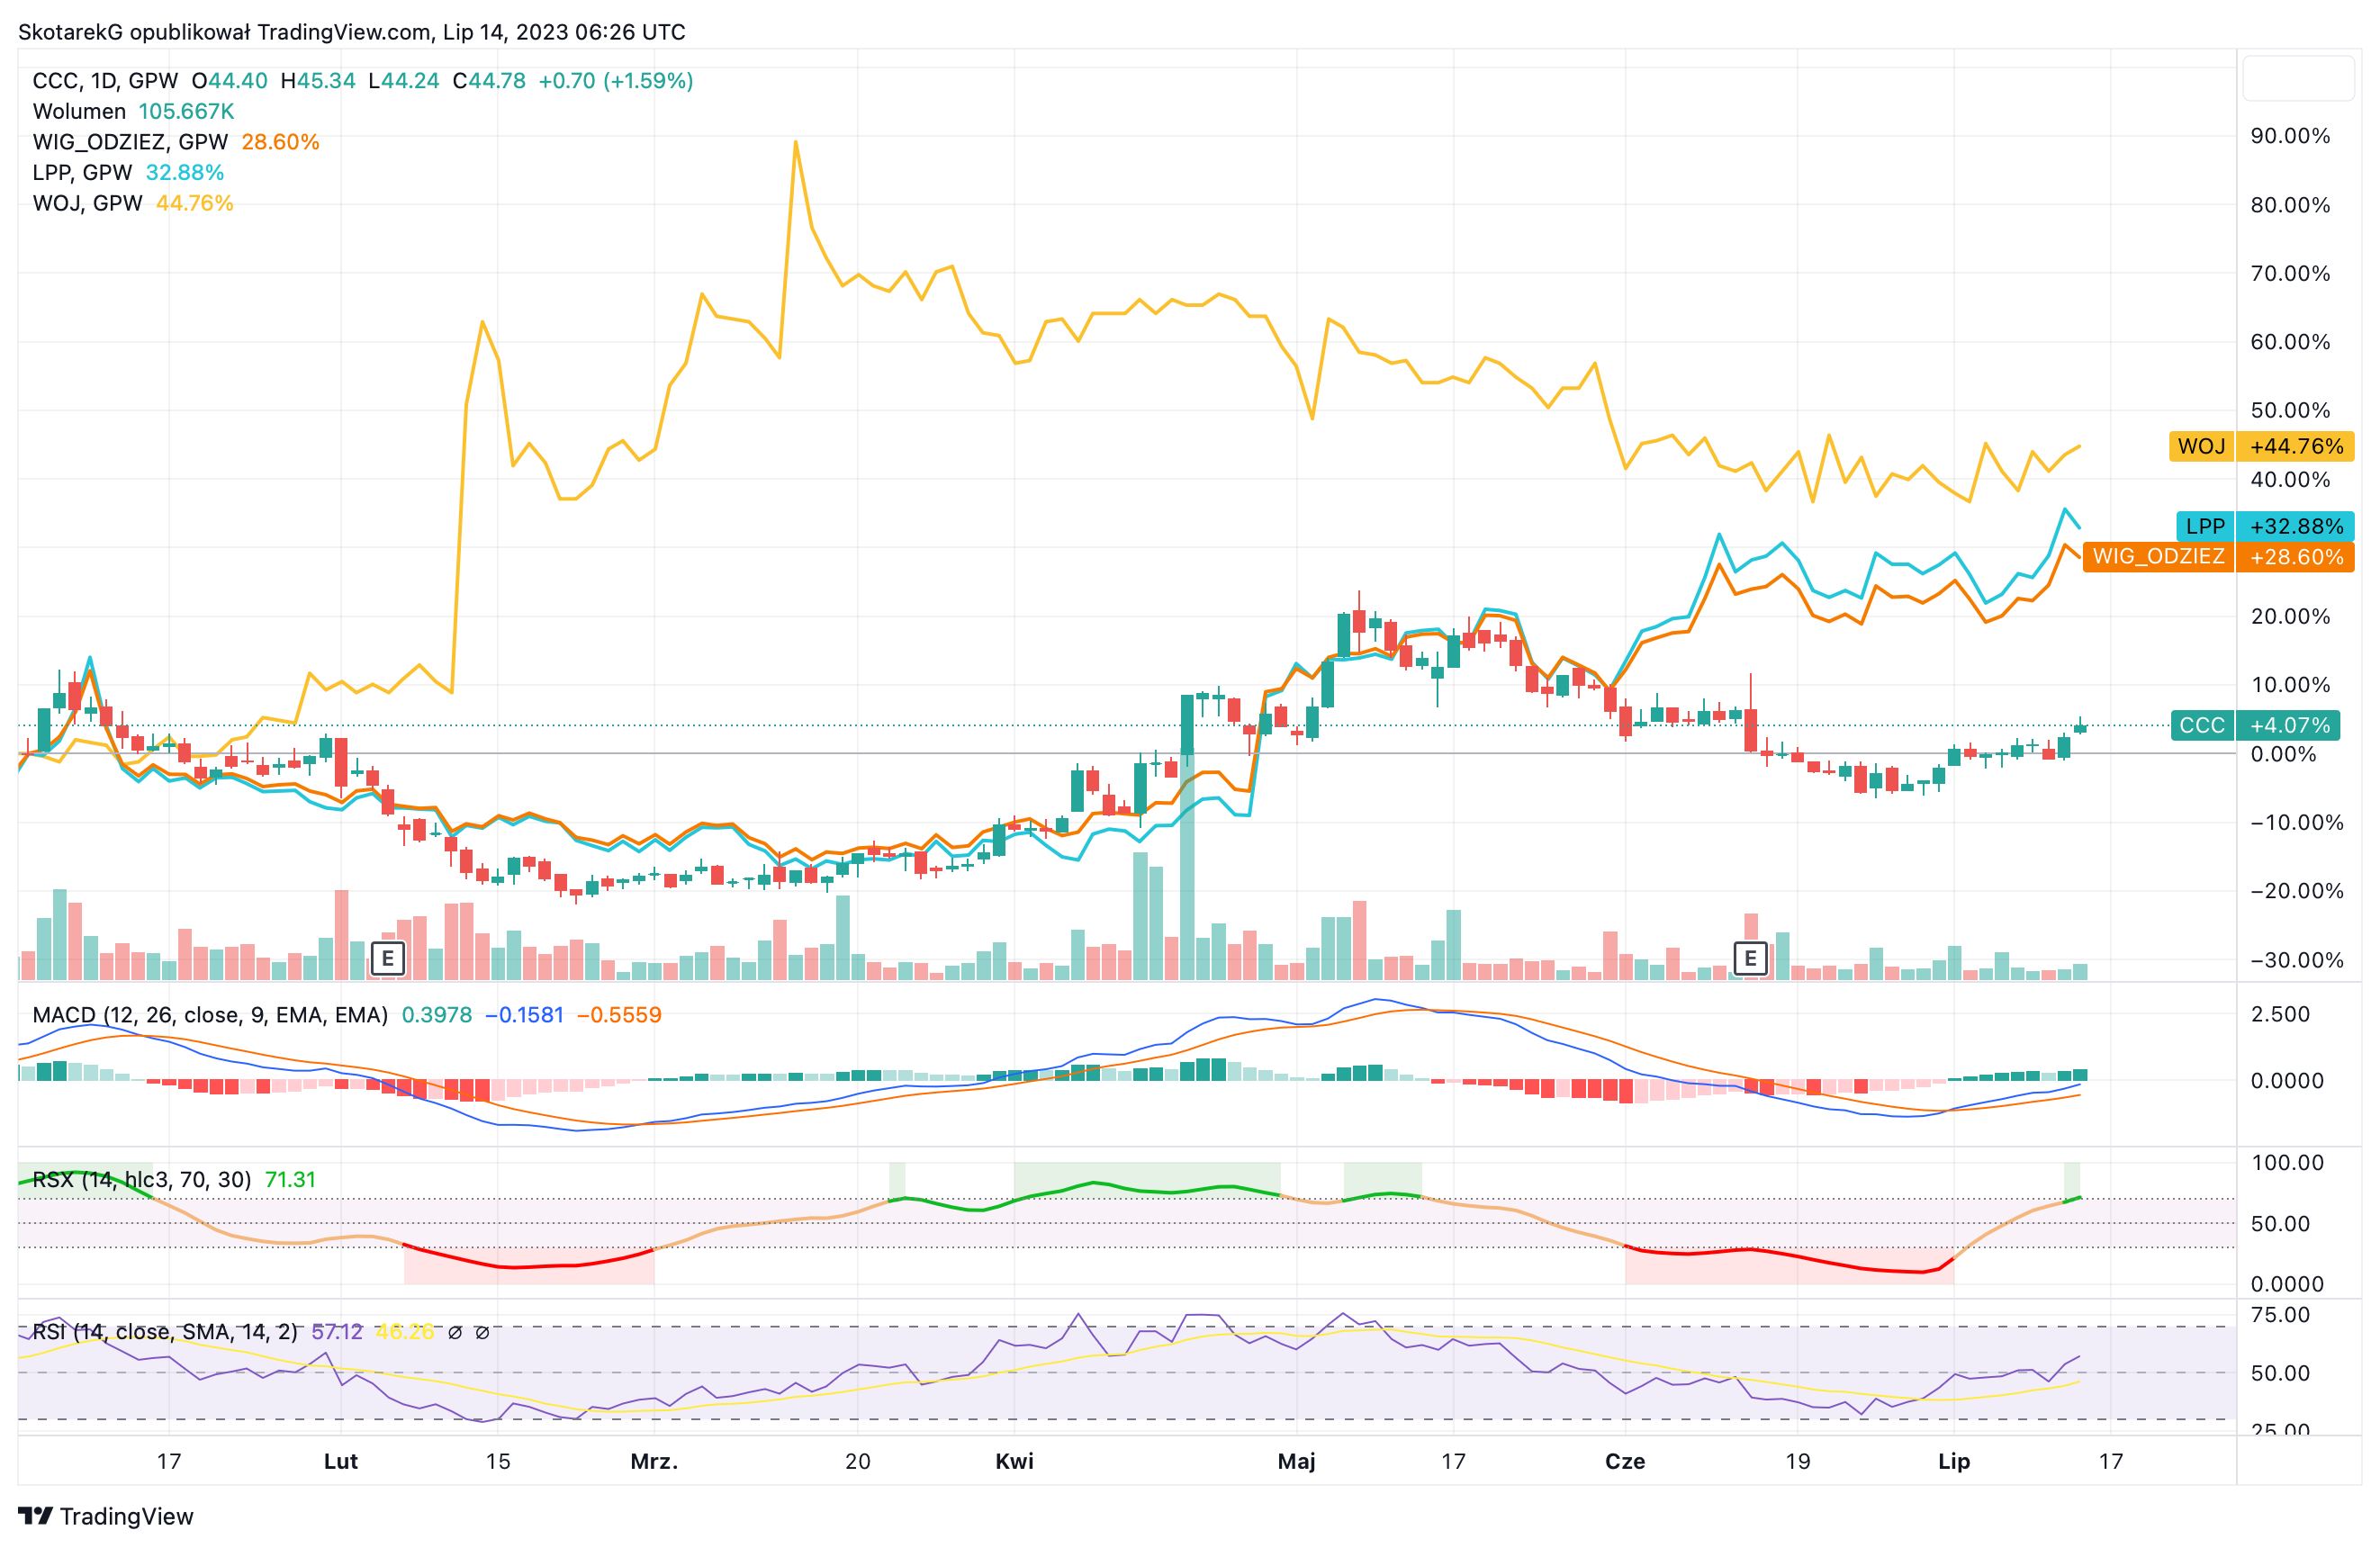The height and width of the screenshot is (1548, 2380).
Task: Click the RSI value 57.12
Action: click(337, 1332)
